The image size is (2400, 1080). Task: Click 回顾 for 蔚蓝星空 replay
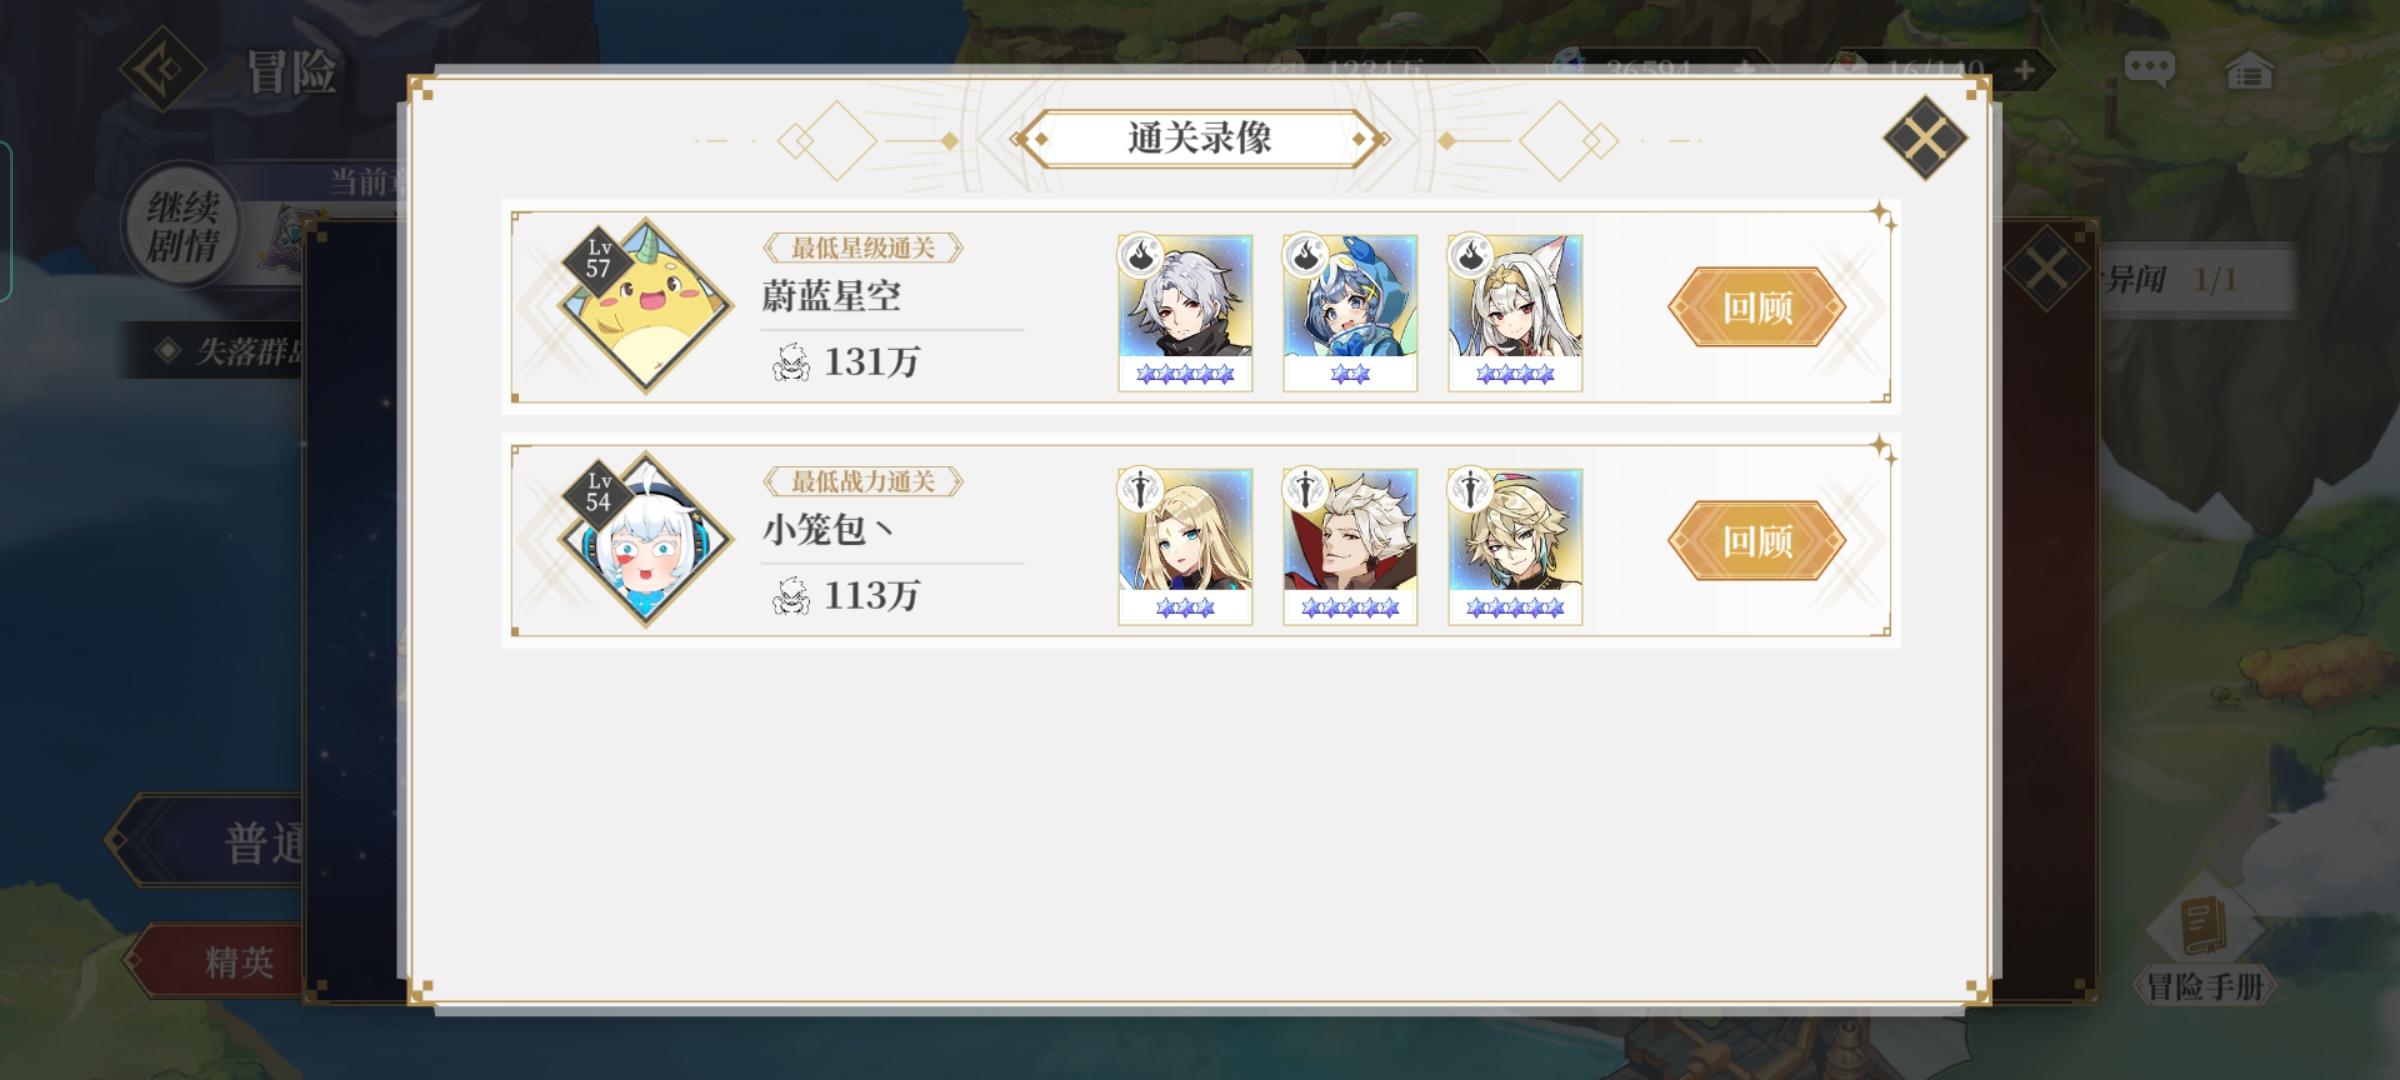[1757, 307]
